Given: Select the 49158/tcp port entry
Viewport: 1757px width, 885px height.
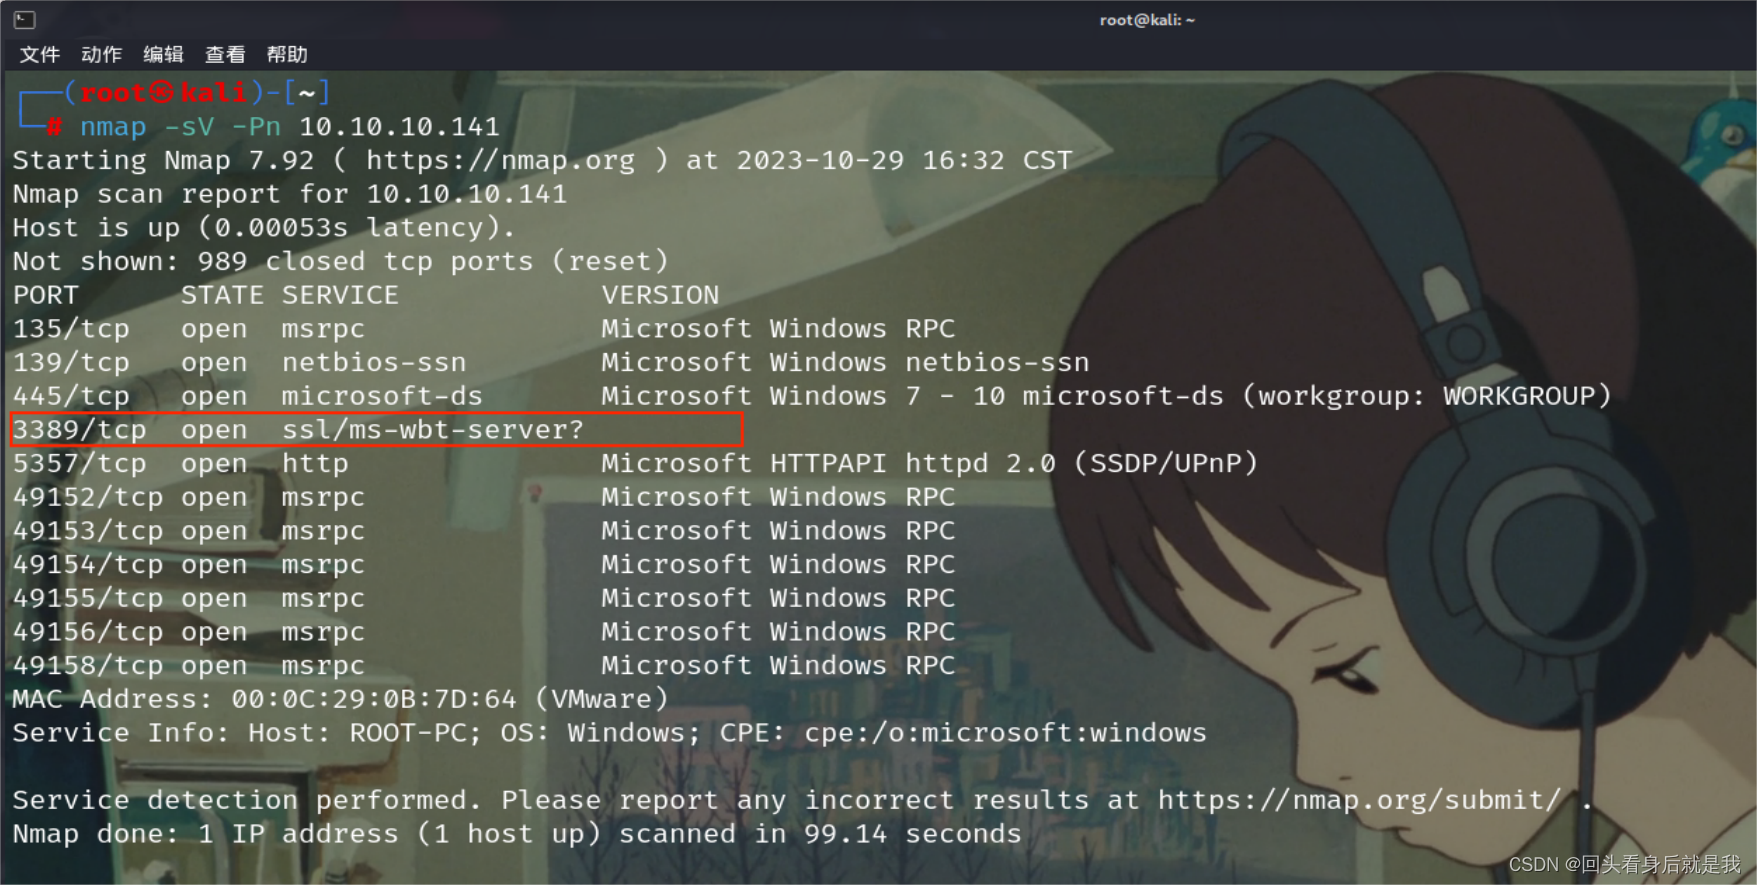Looking at the screenshot, I should point(88,666).
